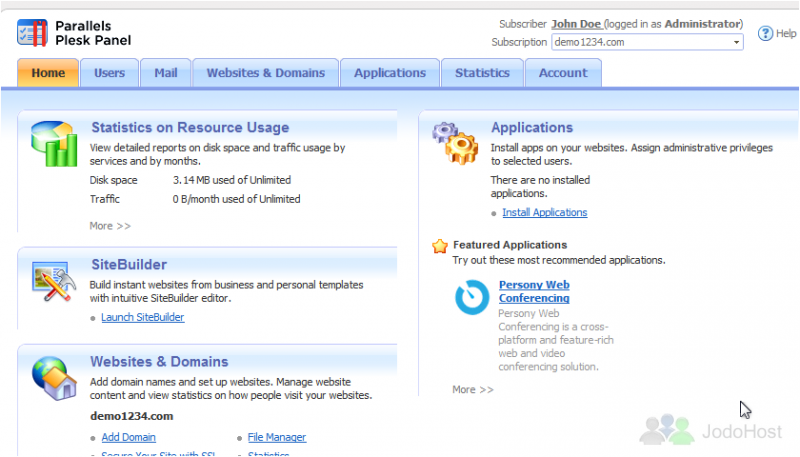Screen dimensions: 800x457
Task: Click the Launch SiteBuilder link
Action: tap(142, 317)
